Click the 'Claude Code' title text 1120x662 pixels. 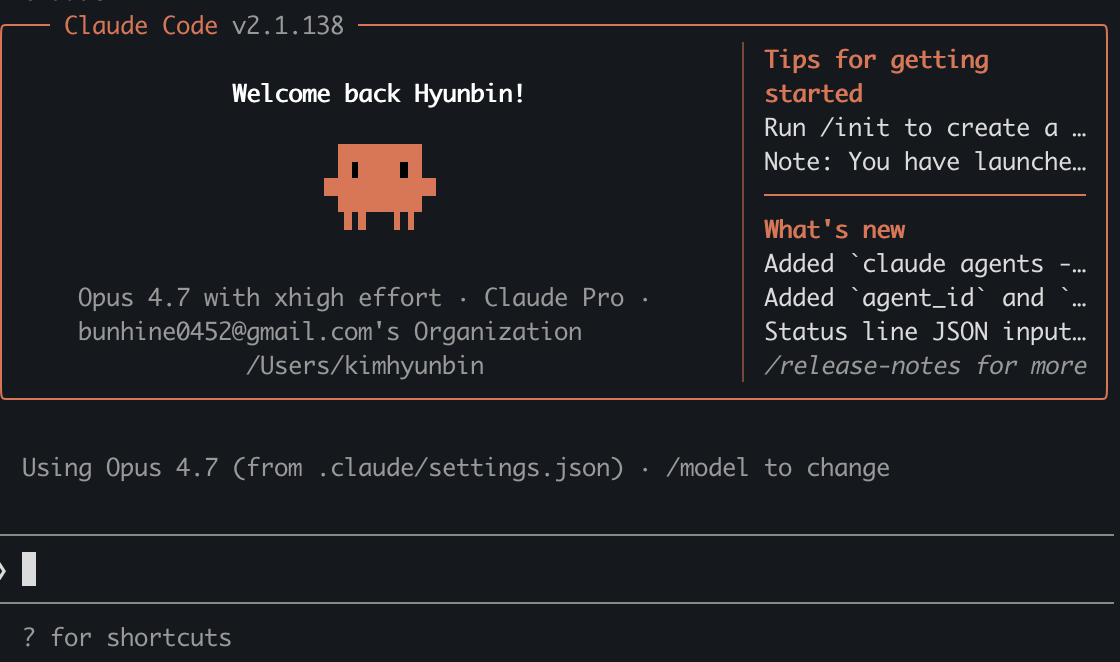141,26
